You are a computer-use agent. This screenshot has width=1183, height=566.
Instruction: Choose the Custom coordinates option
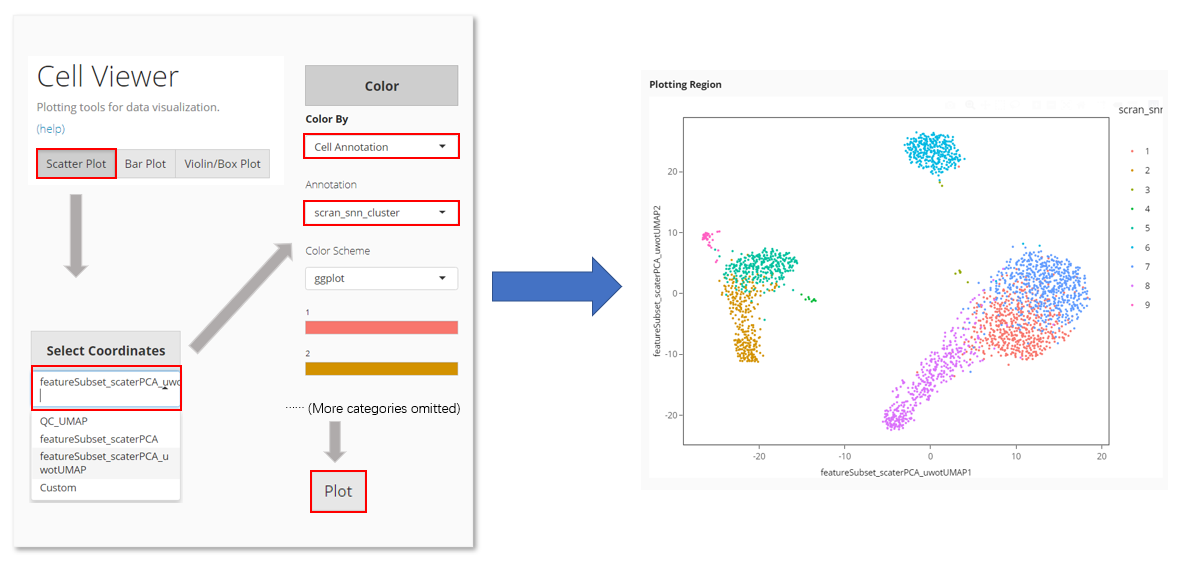point(58,488)
